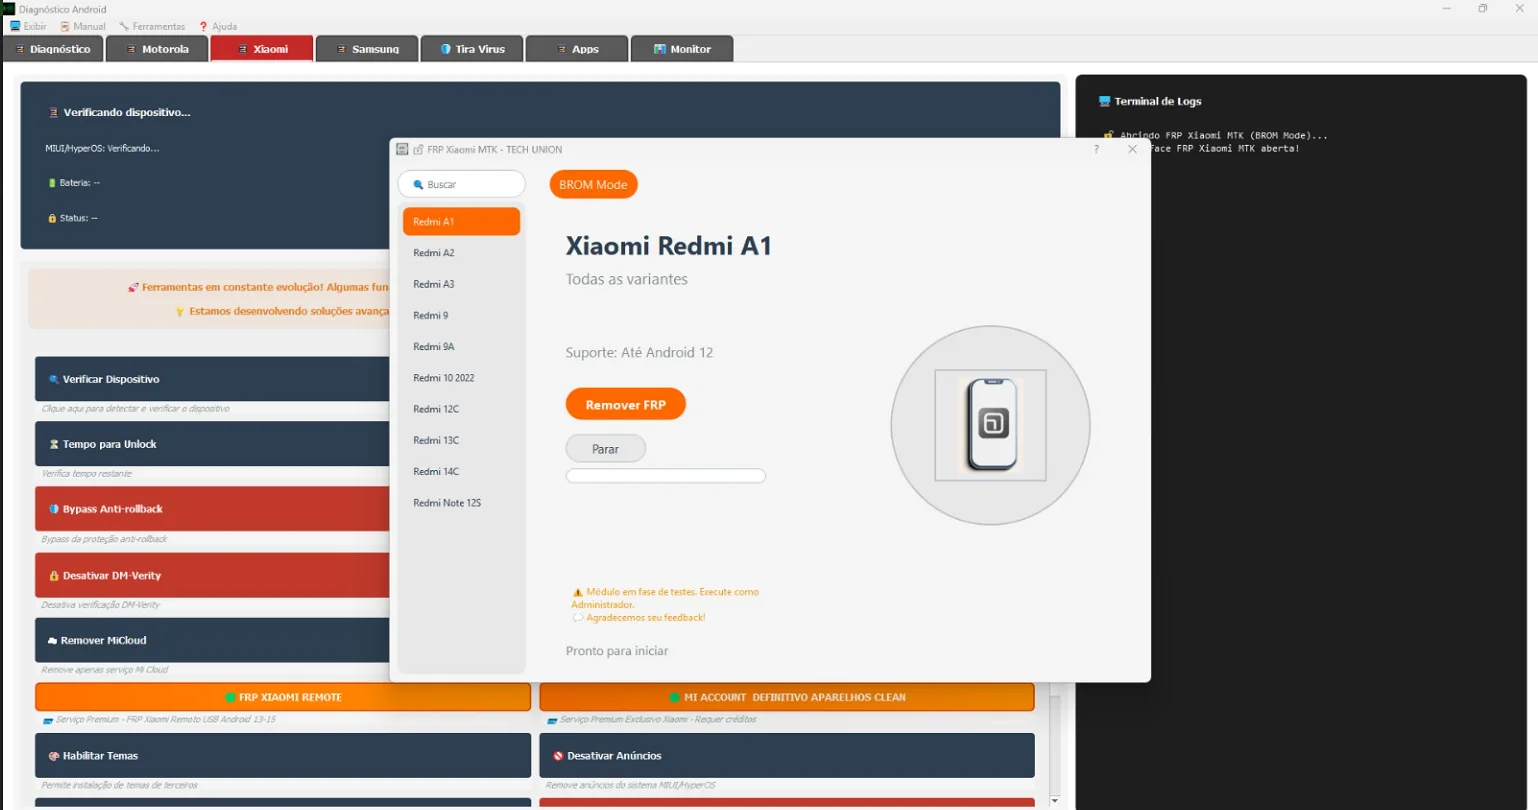This screenshot has width=1538, height=810.
Task: Click the help icon in the FRP Xiaomi MTK dialog
Action: click(x=1096, y=148)
